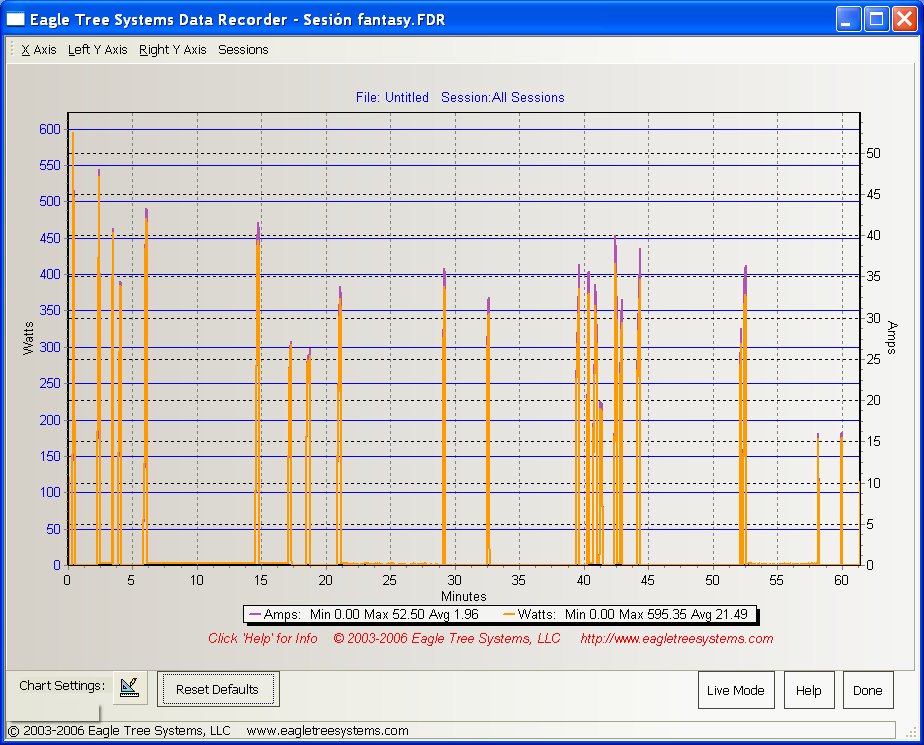The width and height of the screenshot is (924, 745).
Task: Switch to Live Mode
Action: pos(736,690)
